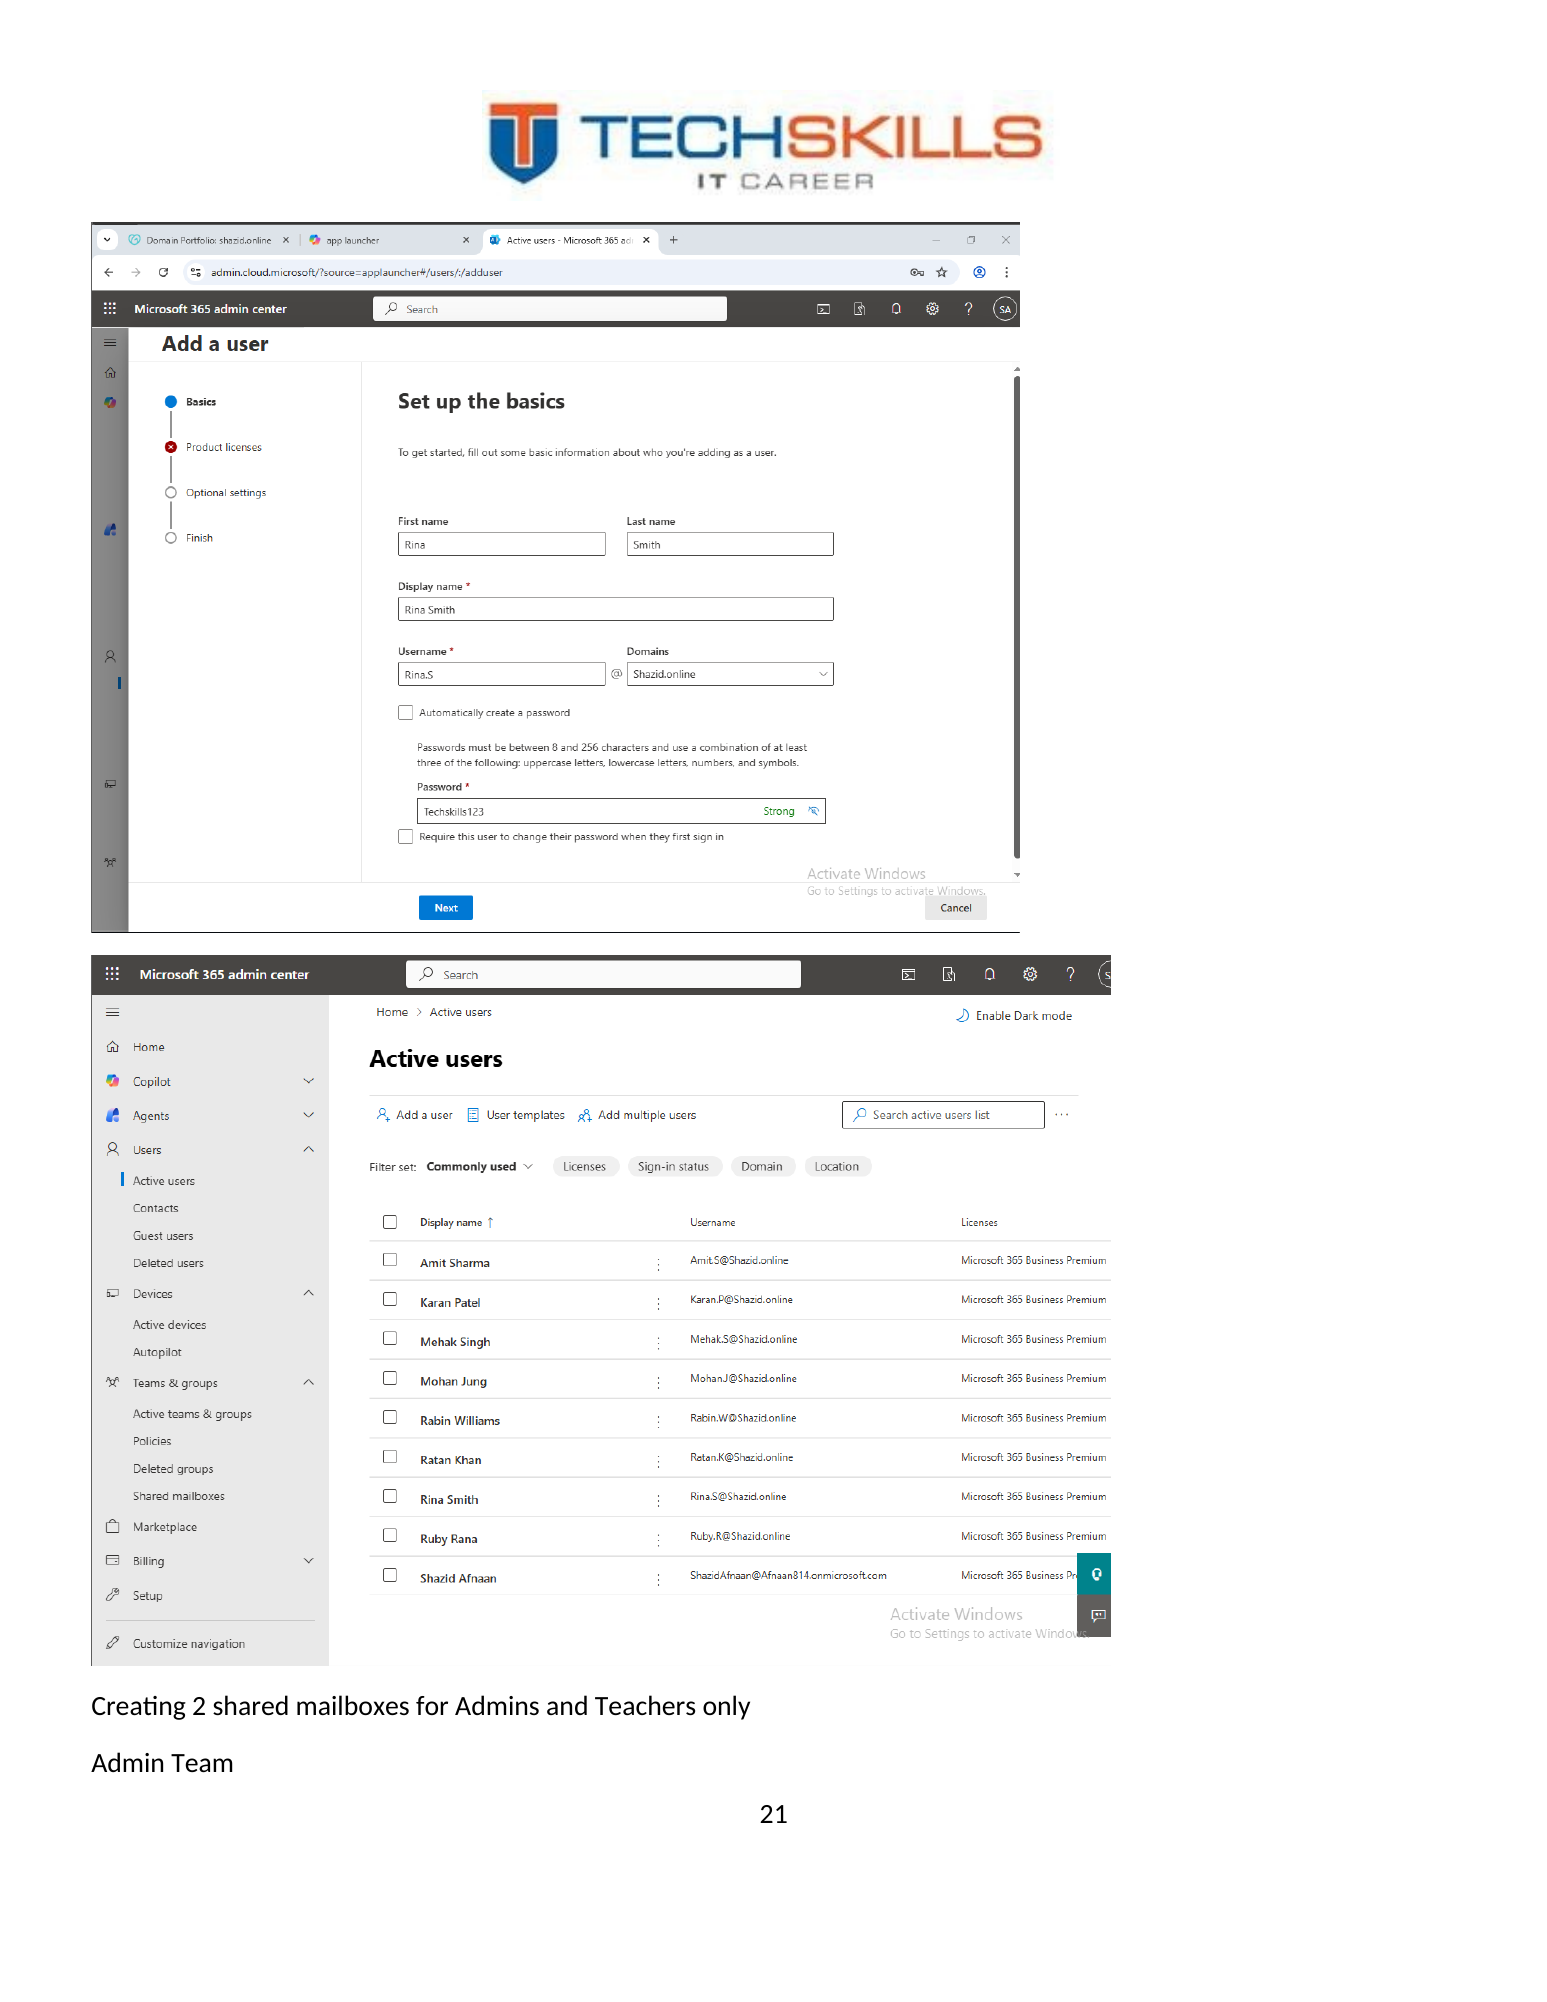Toggle the show-password eye icon

[x=814, y=811]
